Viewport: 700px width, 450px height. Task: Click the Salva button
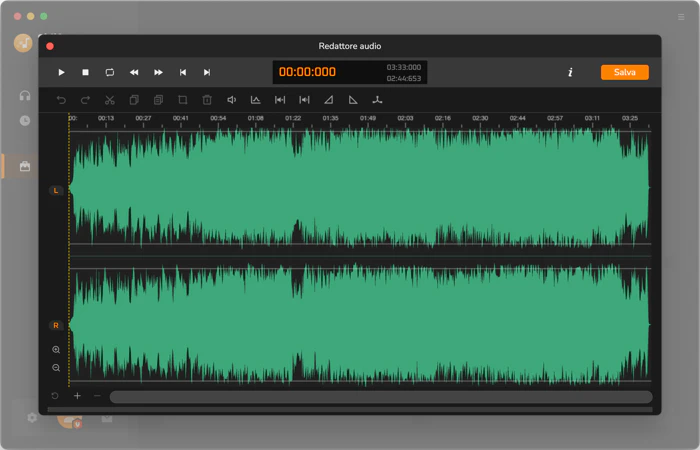pyautogui.click(x=625, y=72)
